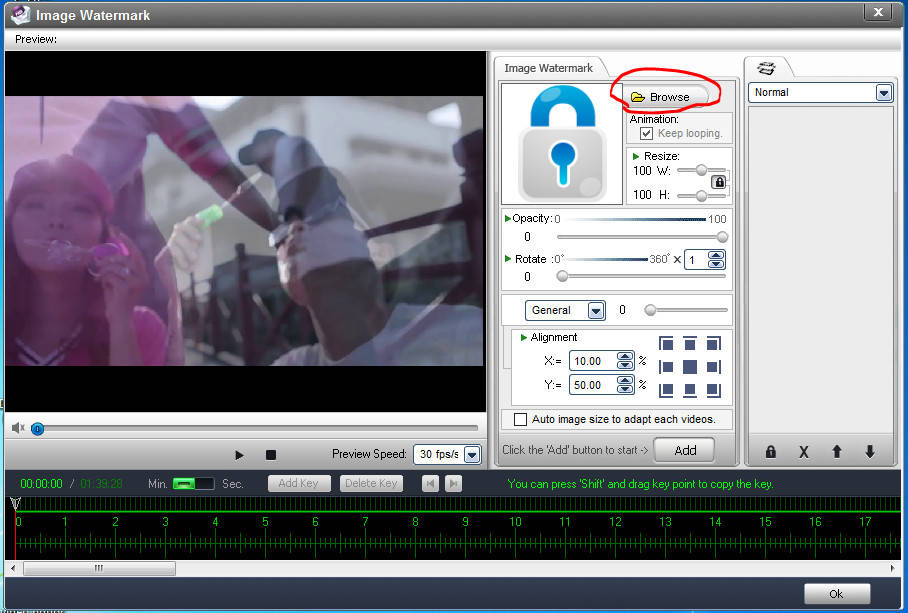Enable Auto image size to adapt videos
Screen dimensions: 908x613
[x=521, y=419]
